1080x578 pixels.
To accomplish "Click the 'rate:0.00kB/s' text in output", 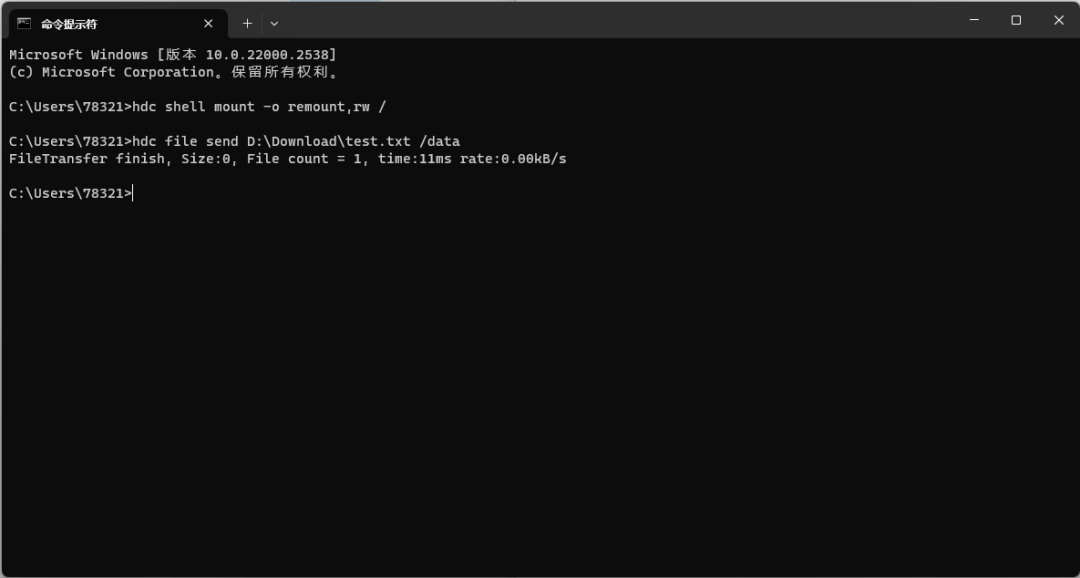I will (x=513, y=159).
